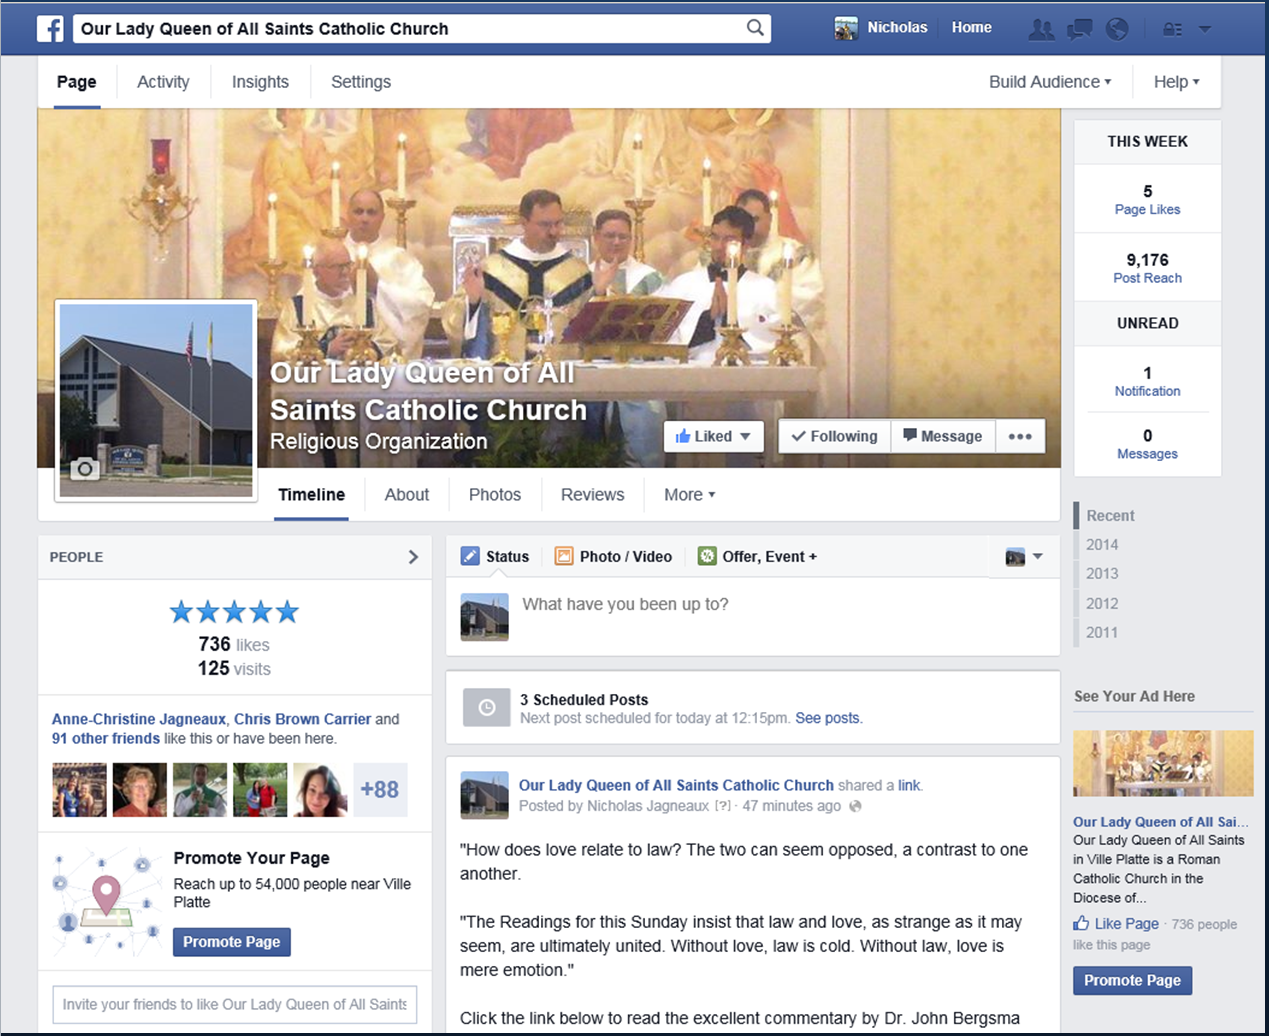Click the search magnifying glass icon
This screenshot has width=1269, height=1036.
(755, 28)
